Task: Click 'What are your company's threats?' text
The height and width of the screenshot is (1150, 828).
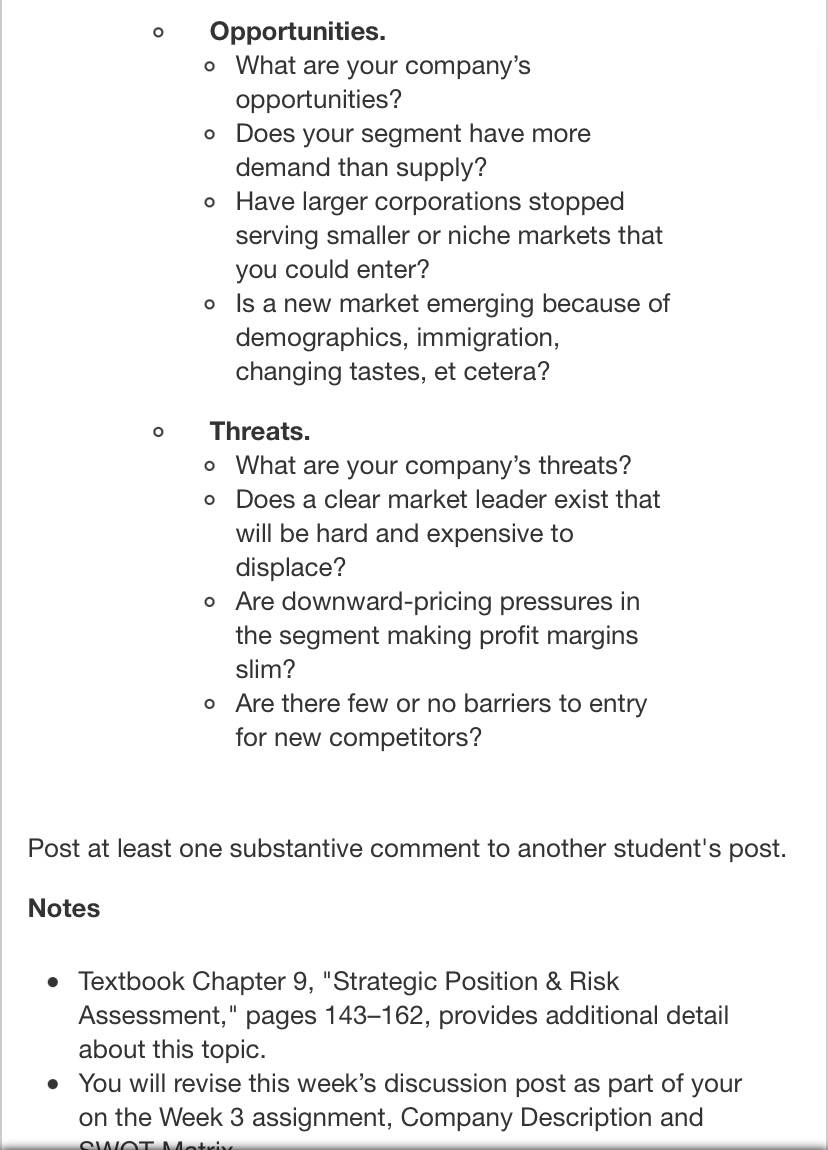Action: pyautogui.click(x=433, y=465)
